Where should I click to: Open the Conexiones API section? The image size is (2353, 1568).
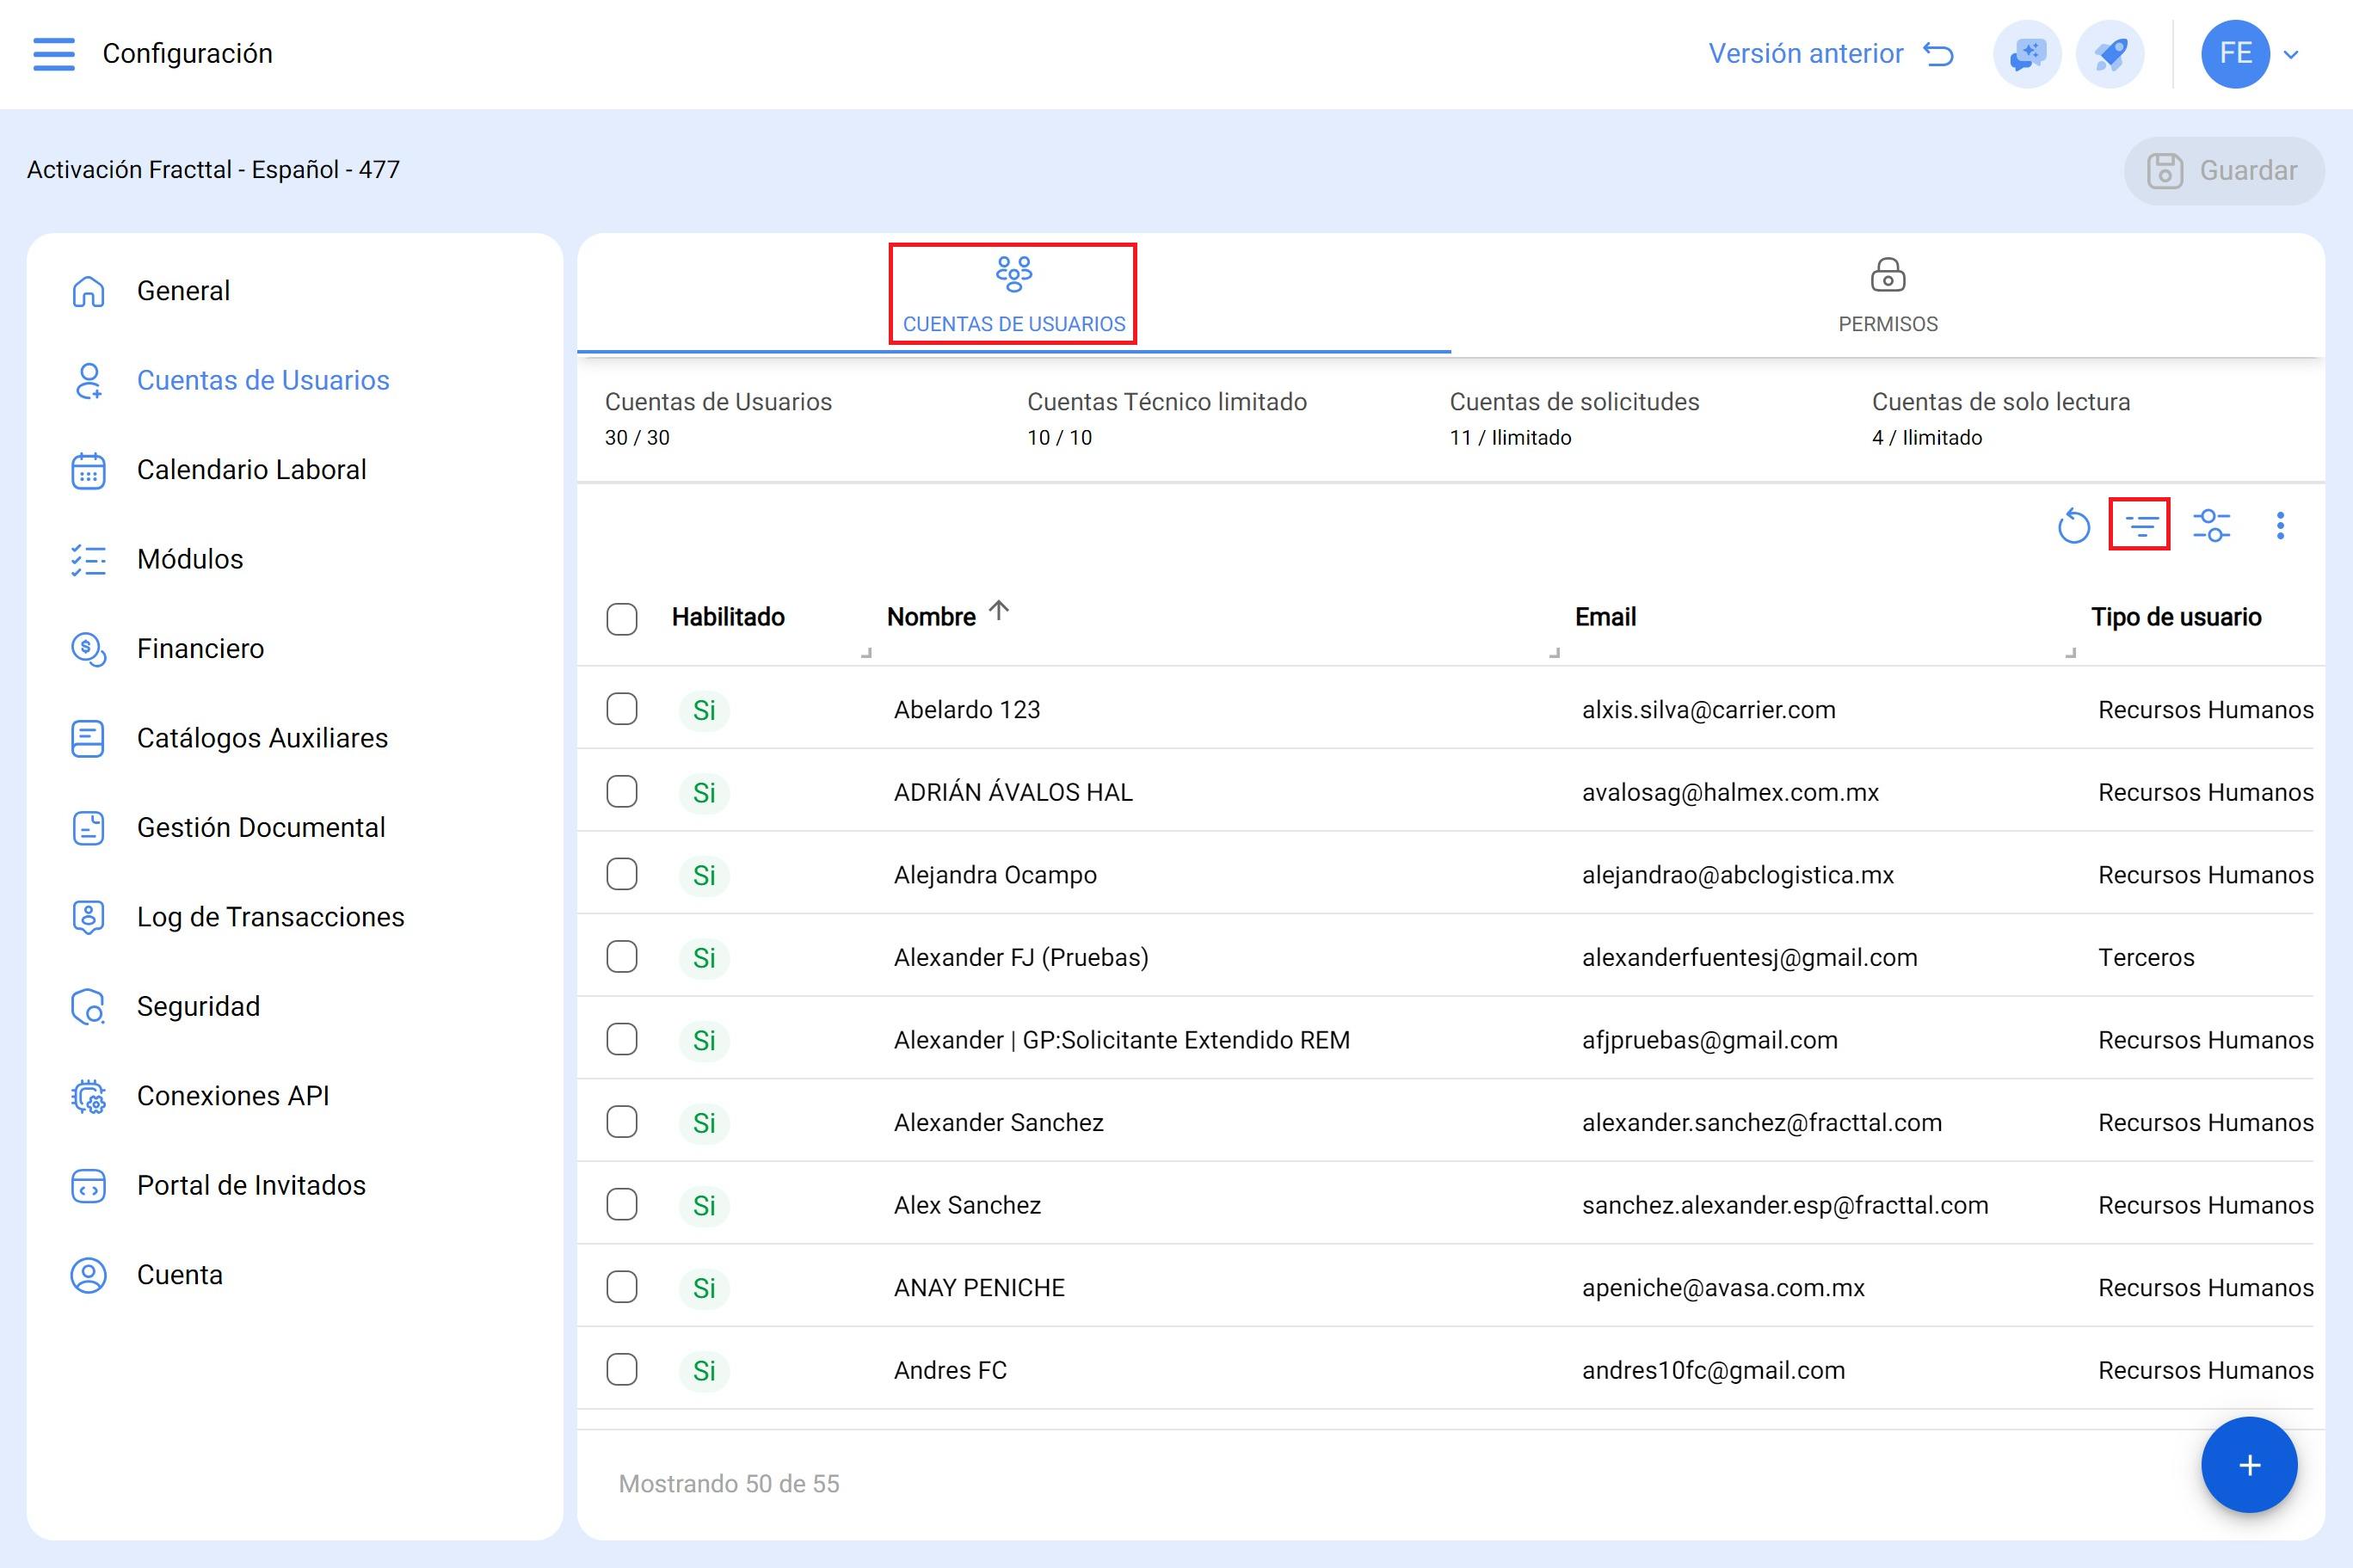click(232, 1096)
